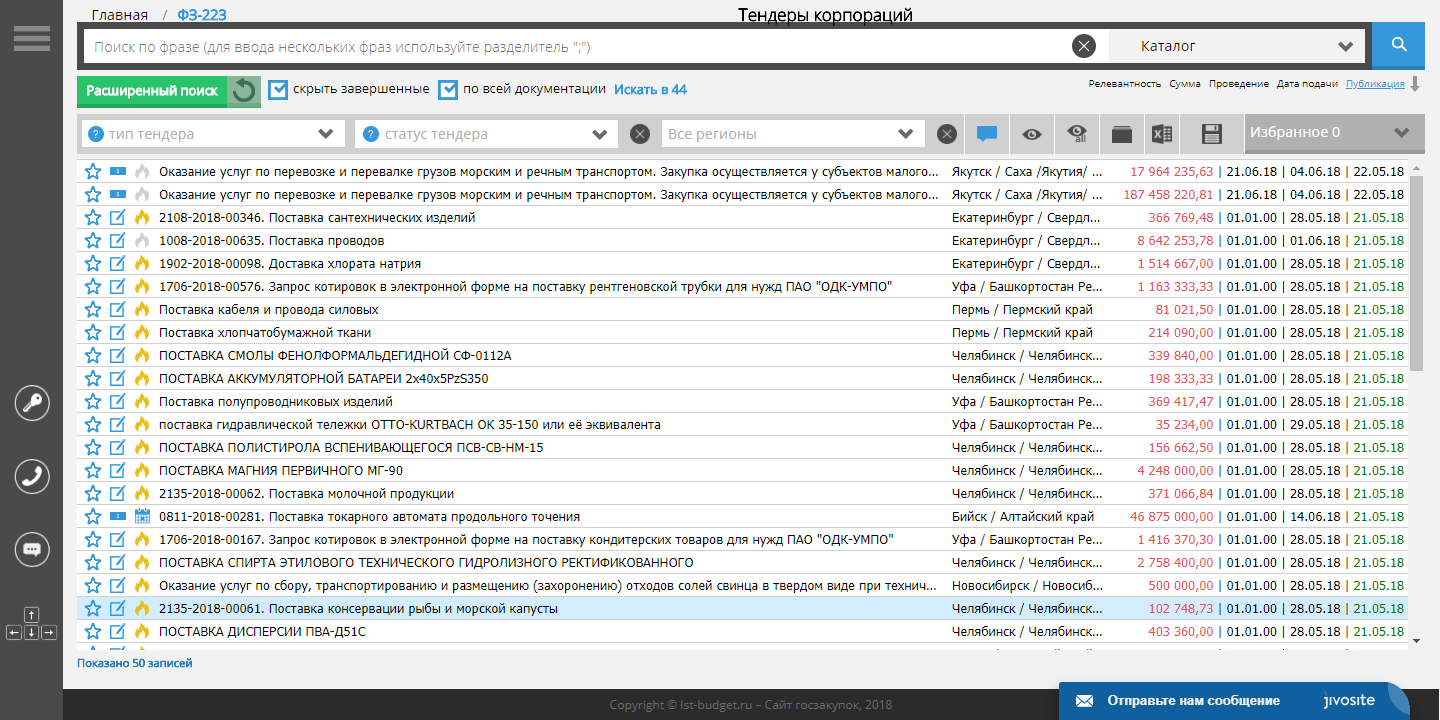Click the 'Показано 50 записей' text
This screenshot has width=1440, height=720.
(x=134, y=663)
